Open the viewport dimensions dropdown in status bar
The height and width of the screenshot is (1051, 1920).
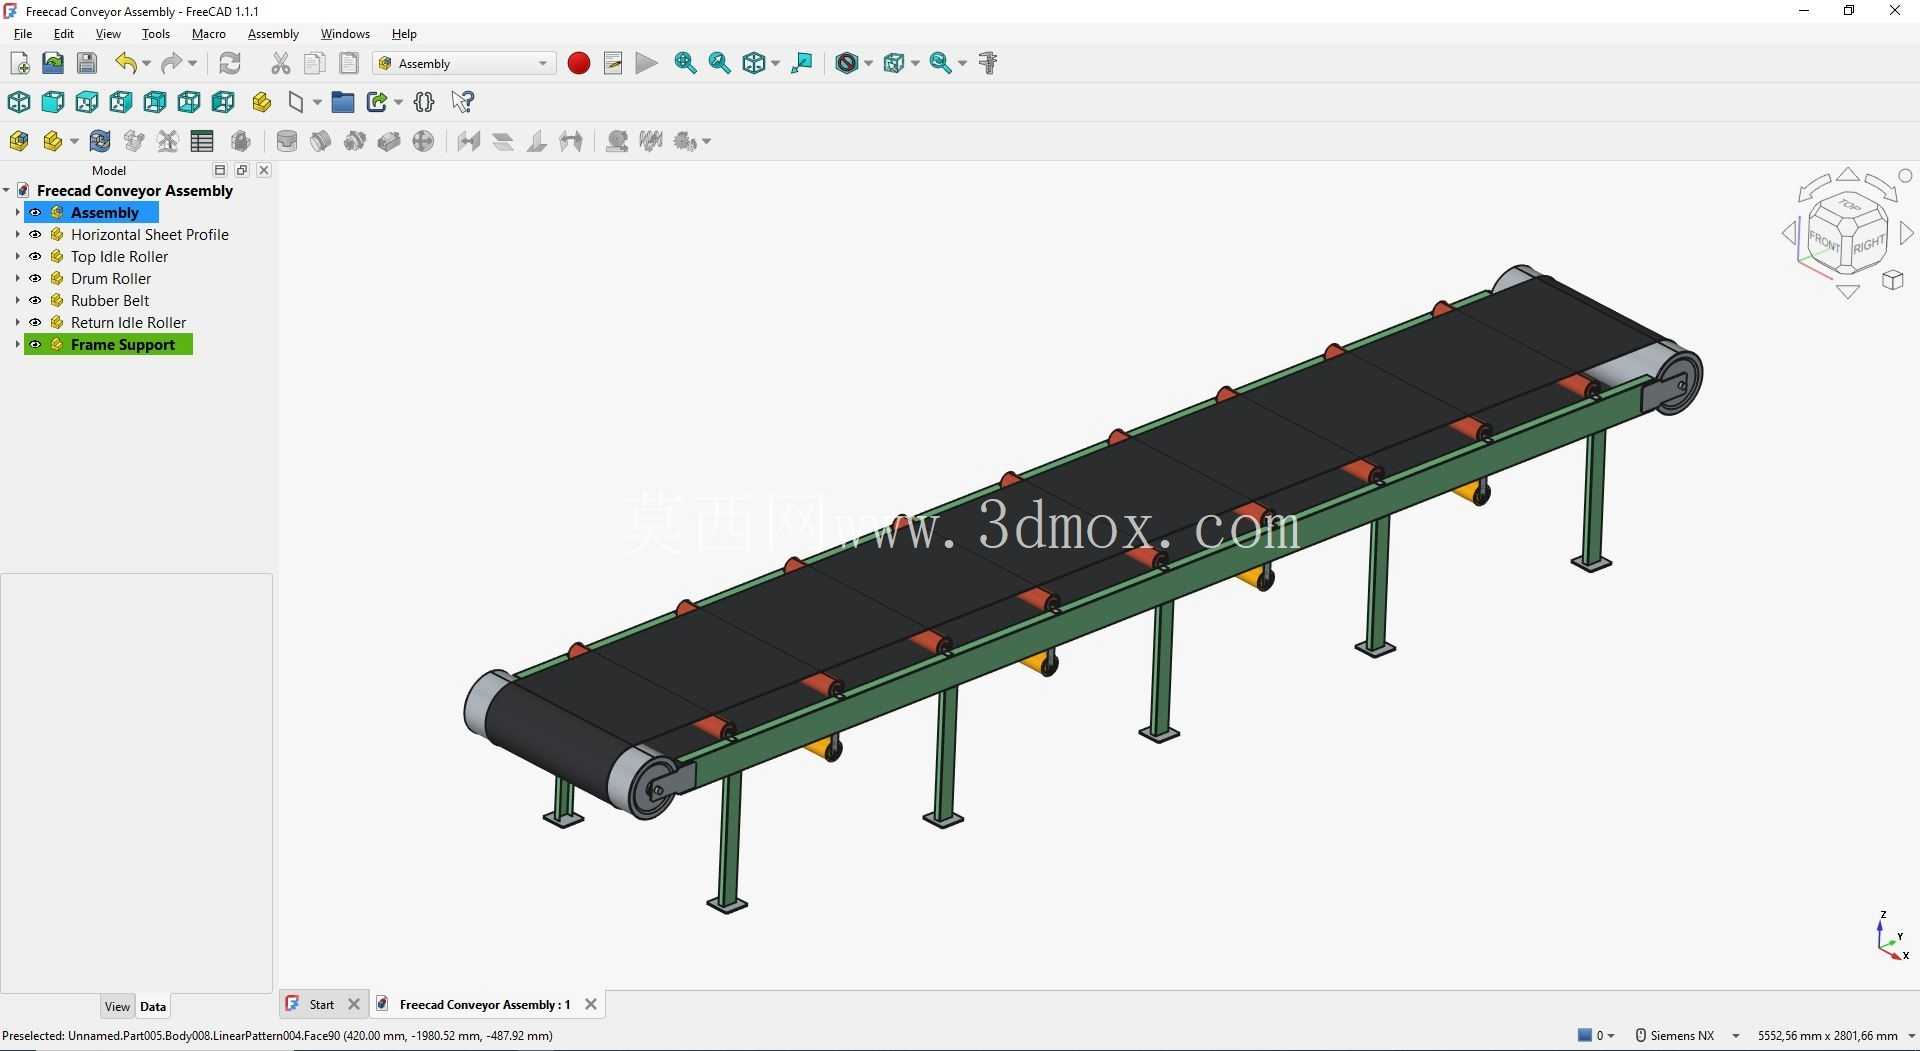(x=1834, y=1035)
